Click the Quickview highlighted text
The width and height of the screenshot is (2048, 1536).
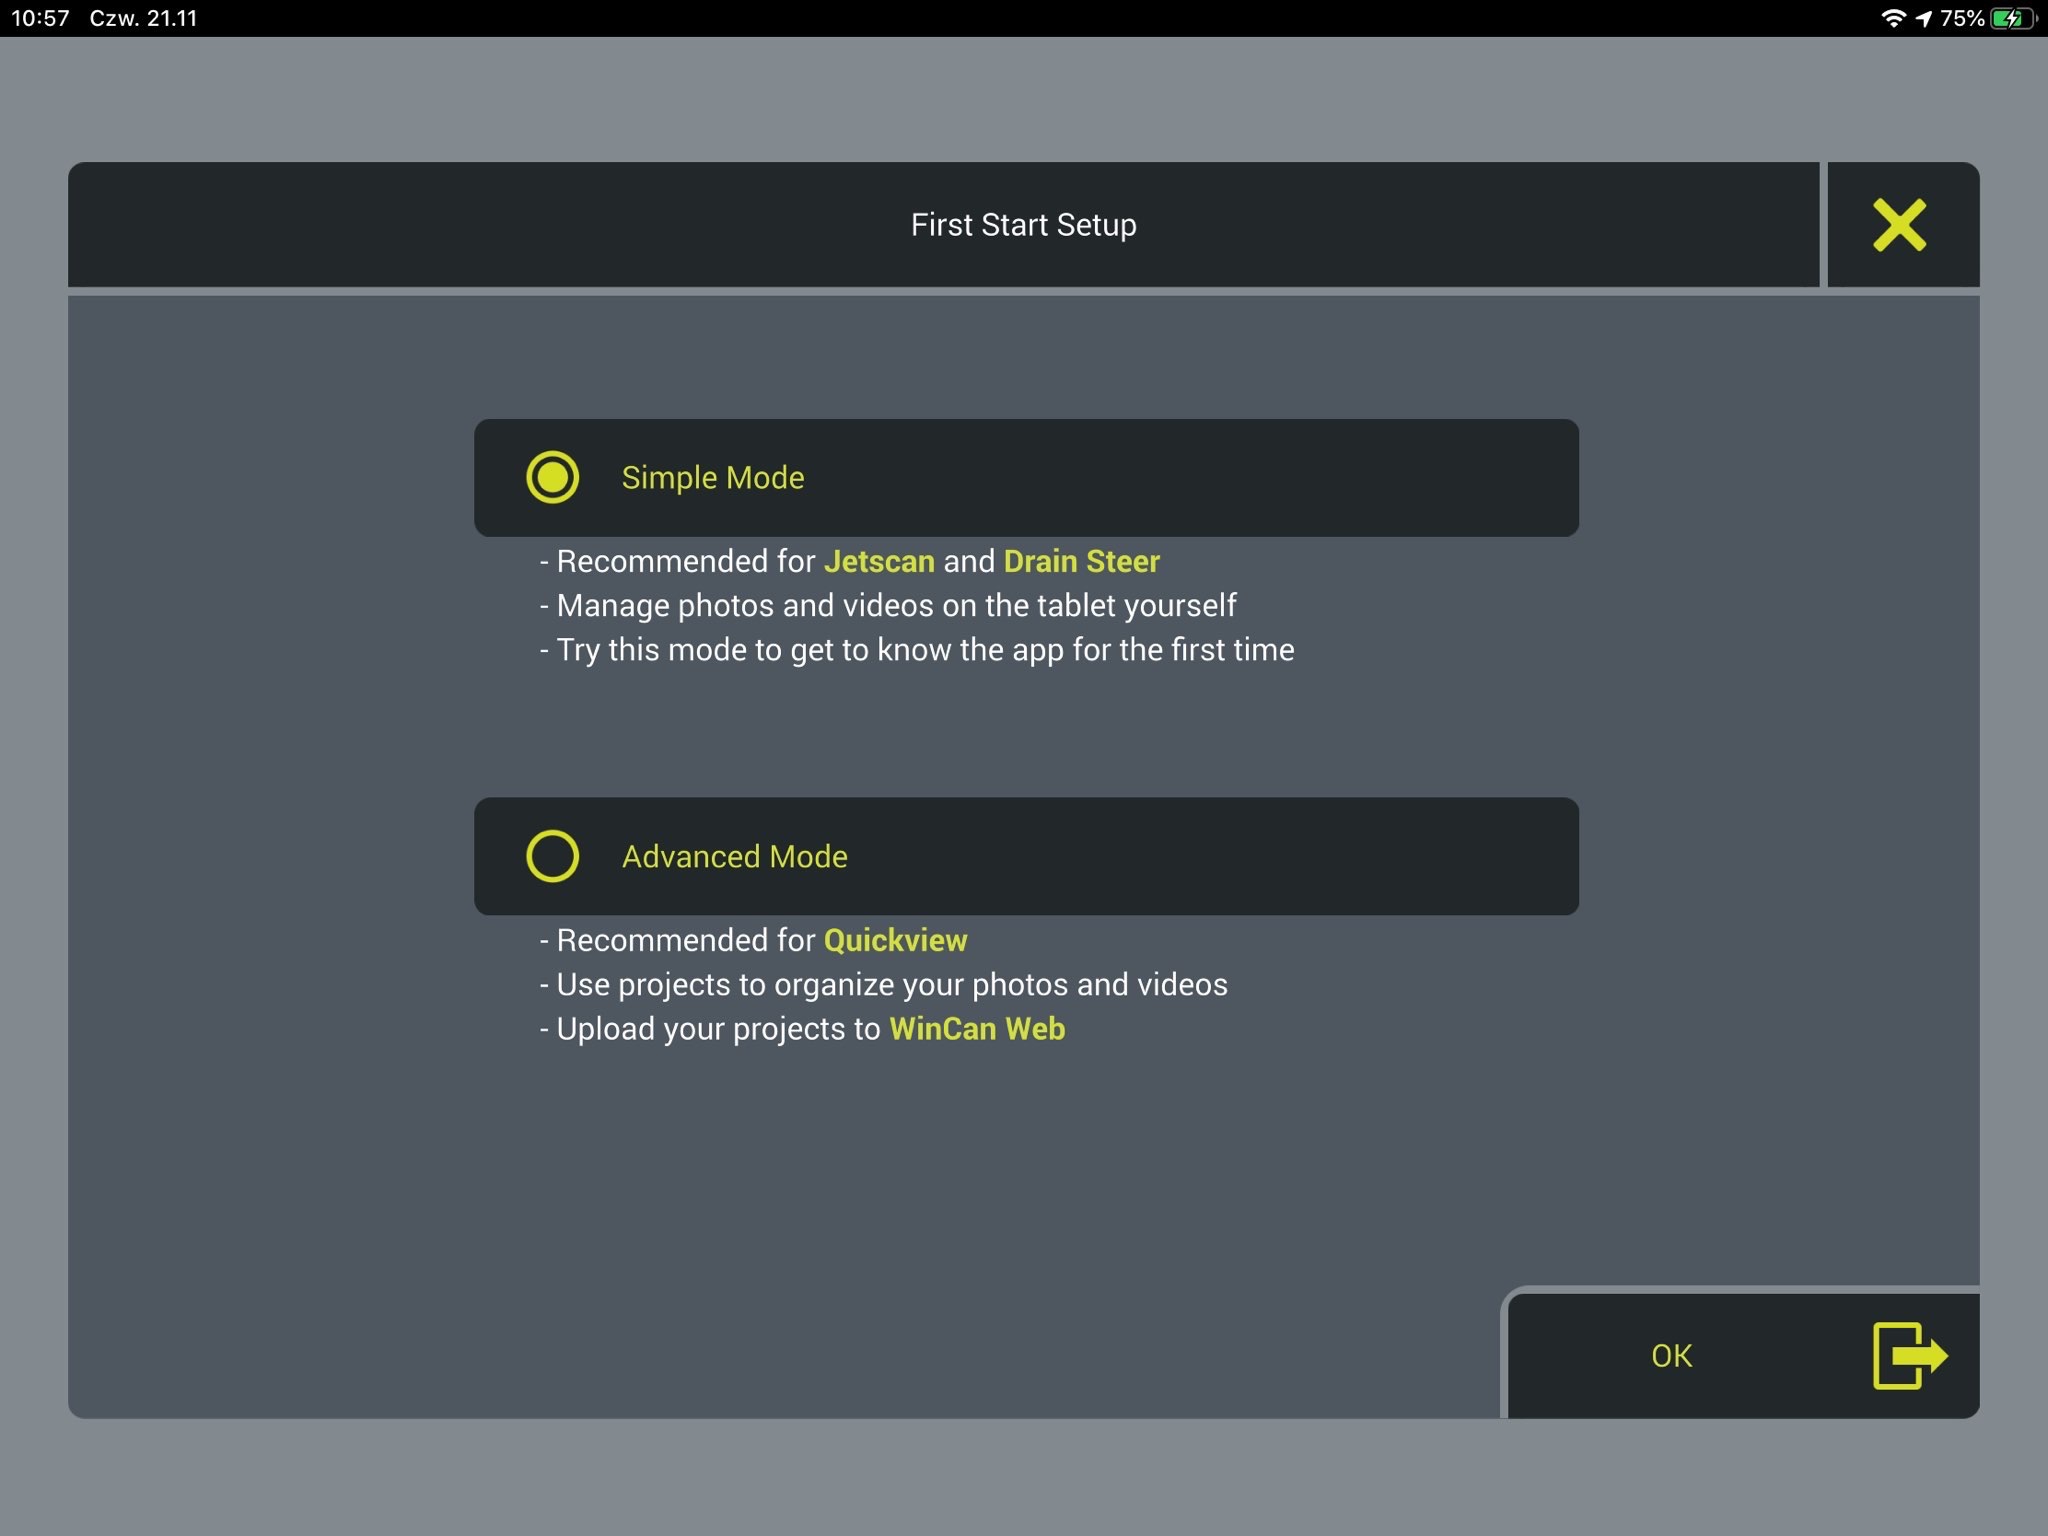(895, 940)
